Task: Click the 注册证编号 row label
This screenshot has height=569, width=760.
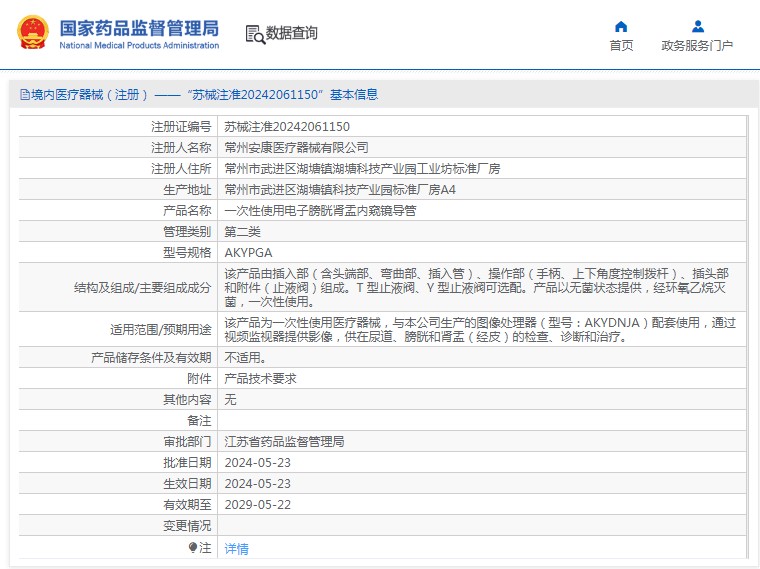Action: click(181, 127)
